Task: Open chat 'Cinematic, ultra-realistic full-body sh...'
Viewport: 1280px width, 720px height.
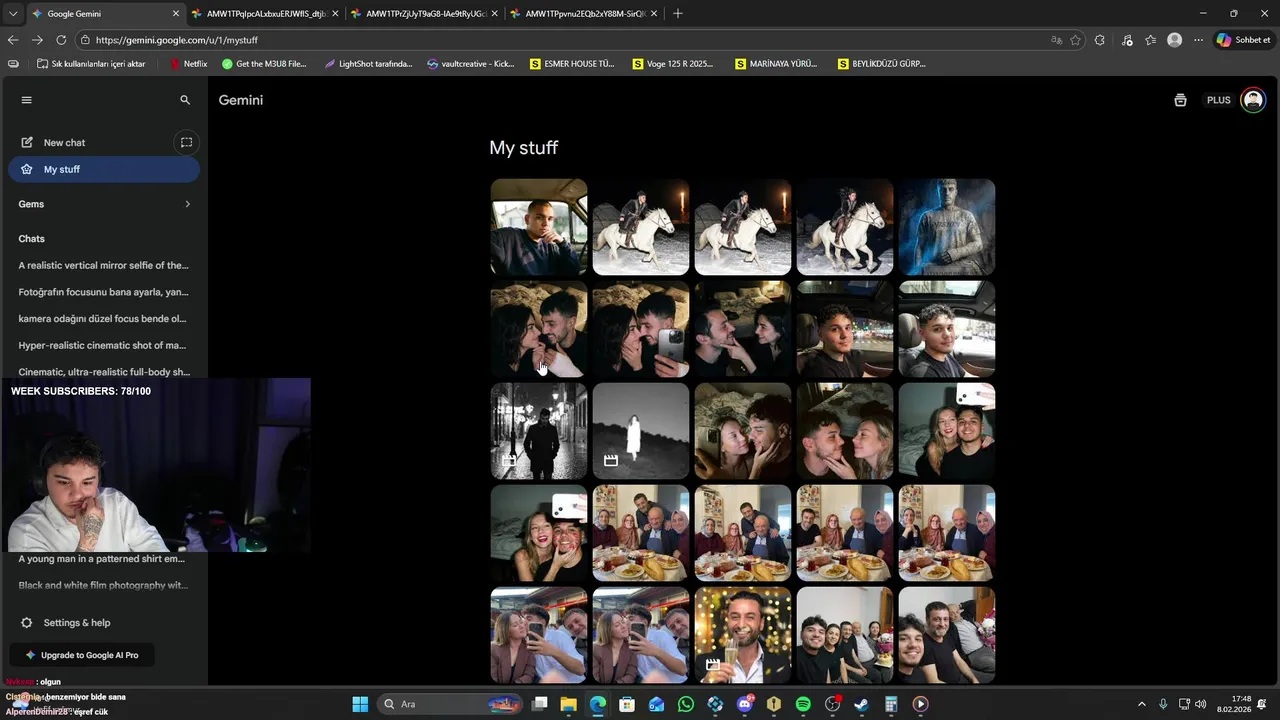Action: click(x=103, y=371)
